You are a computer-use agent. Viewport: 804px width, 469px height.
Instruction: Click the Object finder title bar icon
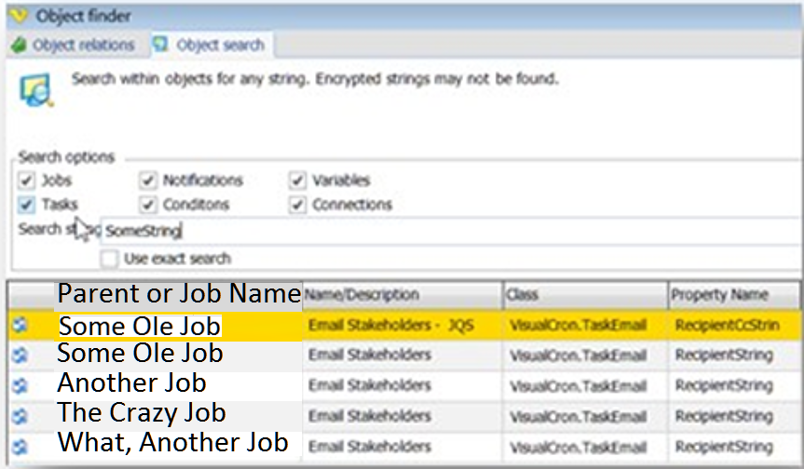pos(13,16)
